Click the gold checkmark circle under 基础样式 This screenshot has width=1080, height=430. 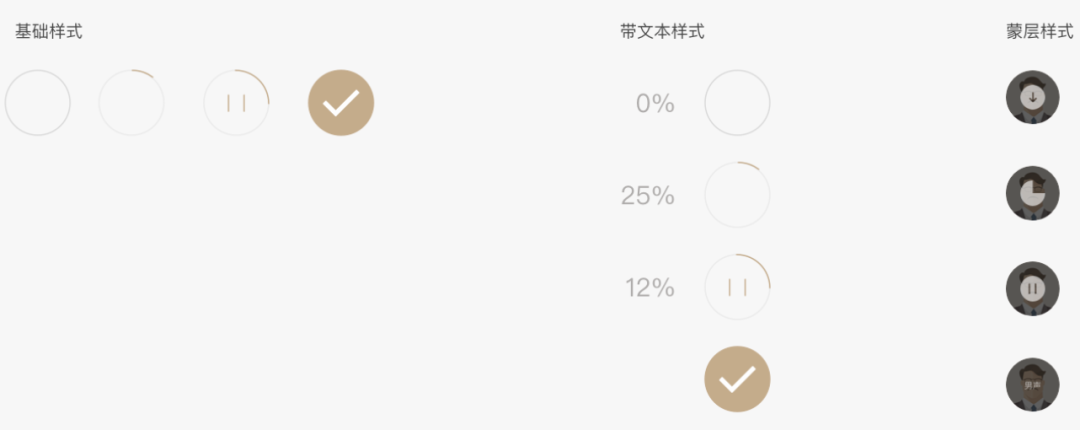click(x=341, y=103)
